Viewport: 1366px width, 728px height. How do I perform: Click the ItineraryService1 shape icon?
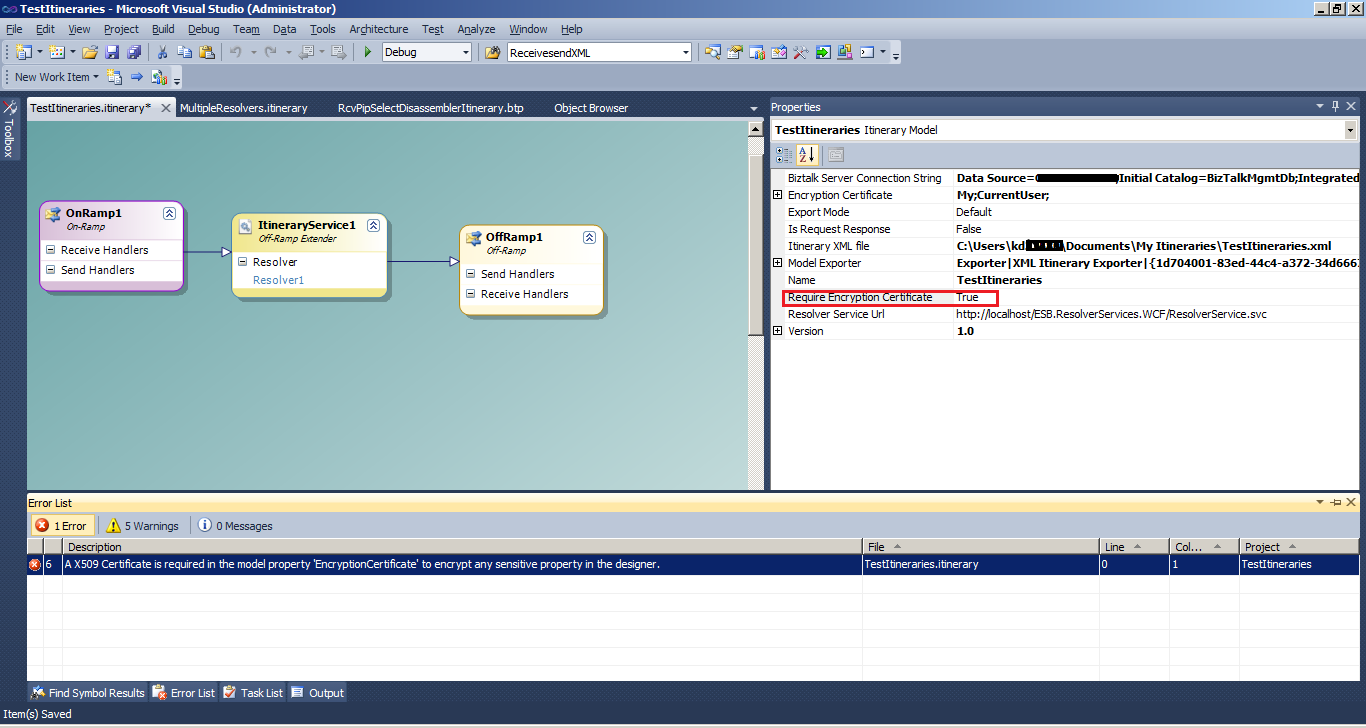pyautogui.click(x=246, y=226)
